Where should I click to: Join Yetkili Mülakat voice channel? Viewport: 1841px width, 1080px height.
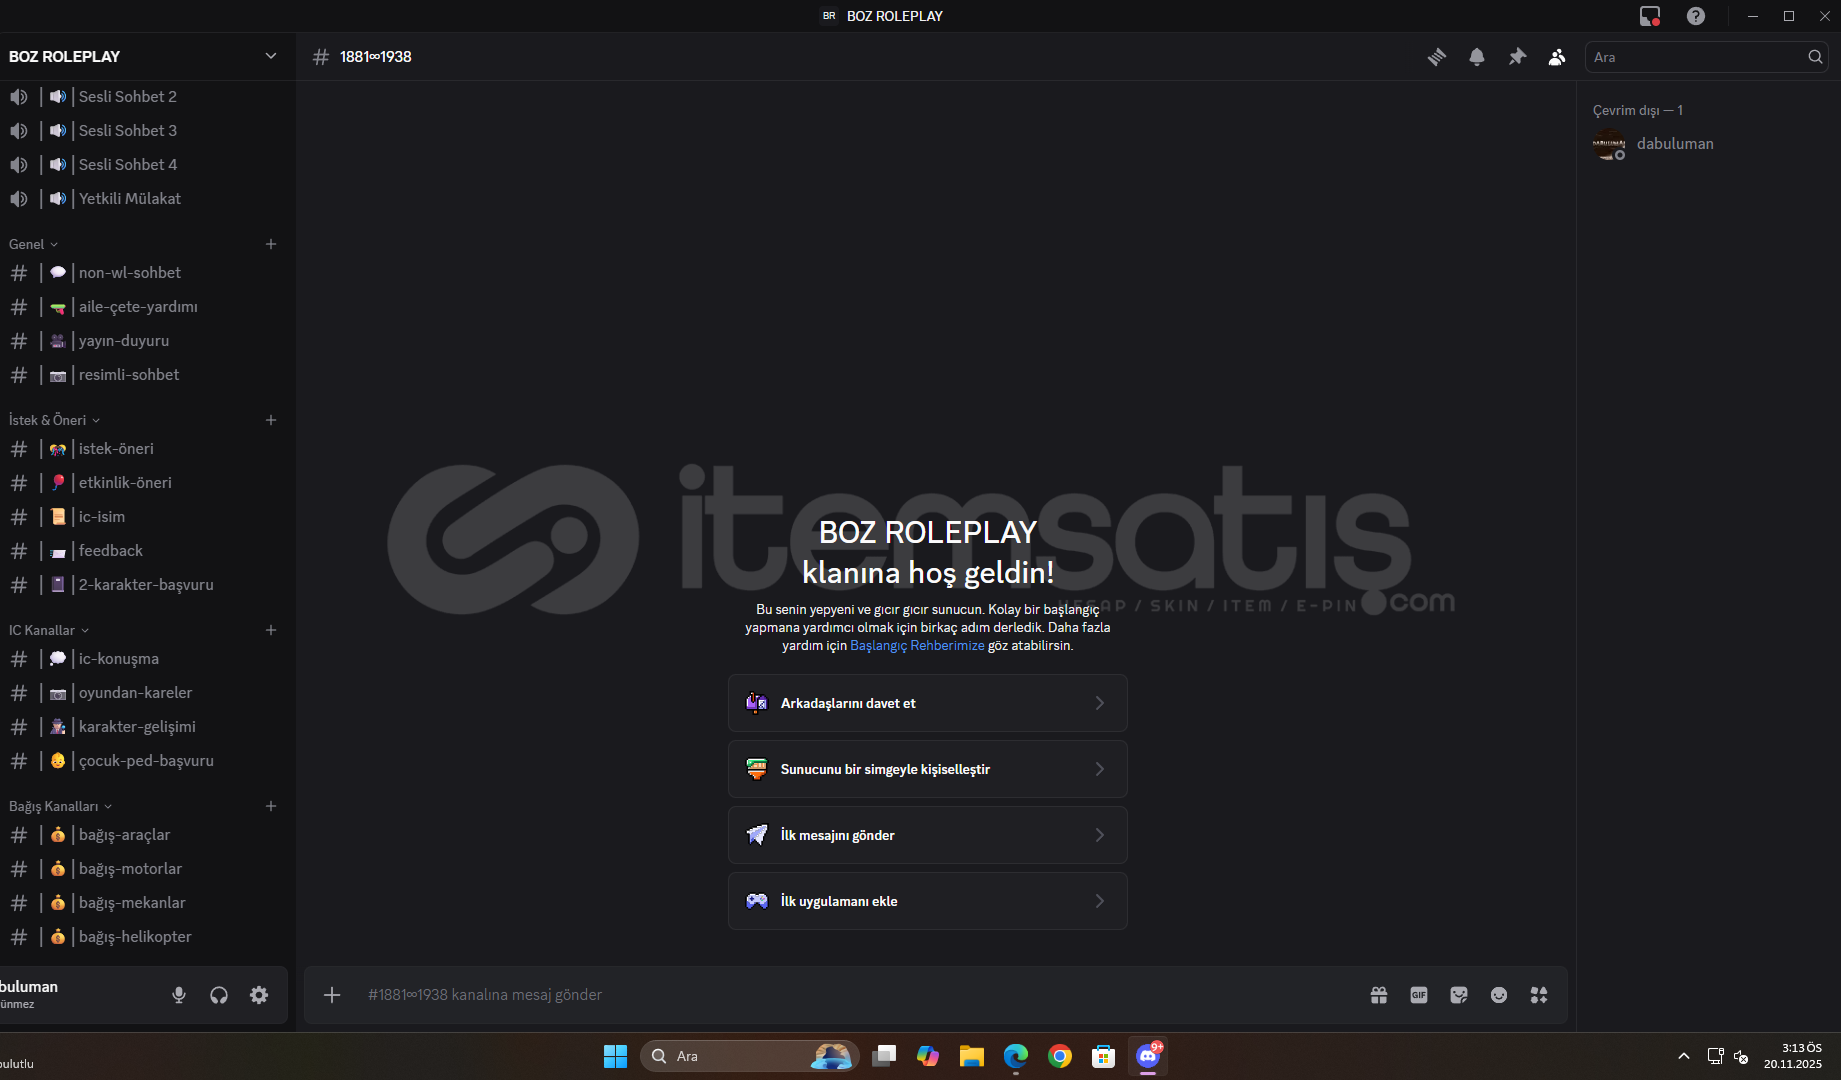point(144,199)
